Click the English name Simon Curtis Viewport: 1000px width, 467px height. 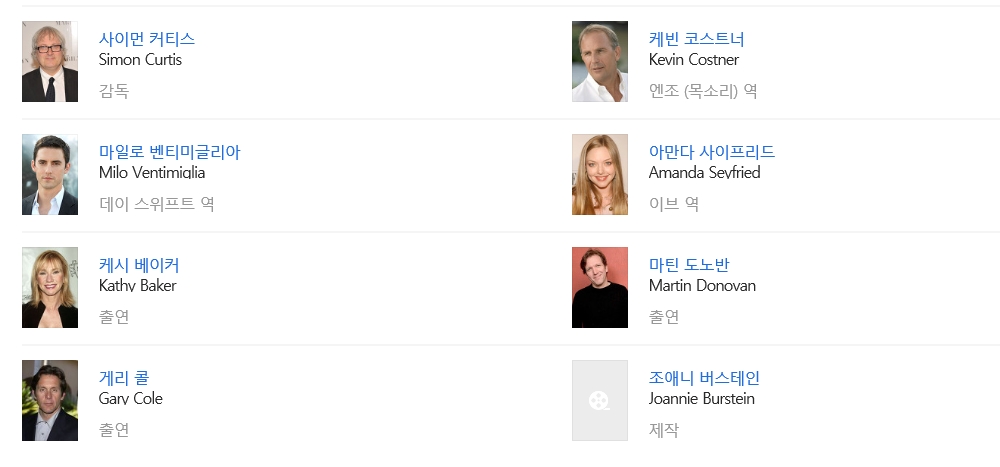click(x=140, y=60)
